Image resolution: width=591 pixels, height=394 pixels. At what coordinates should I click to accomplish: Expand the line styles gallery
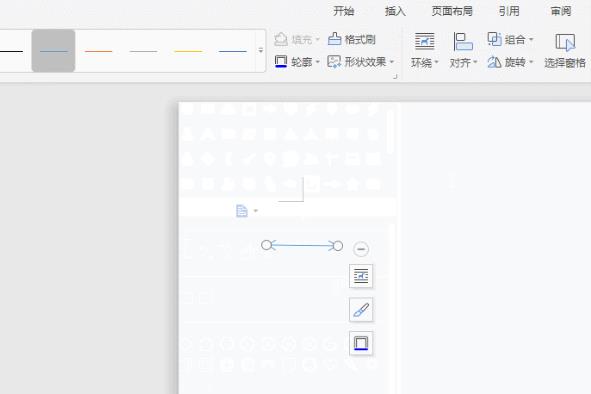coord(260,50)
